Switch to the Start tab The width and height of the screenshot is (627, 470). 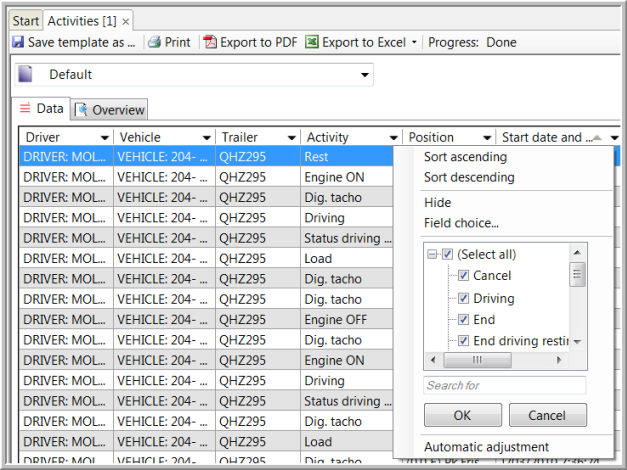click(26, 21)
